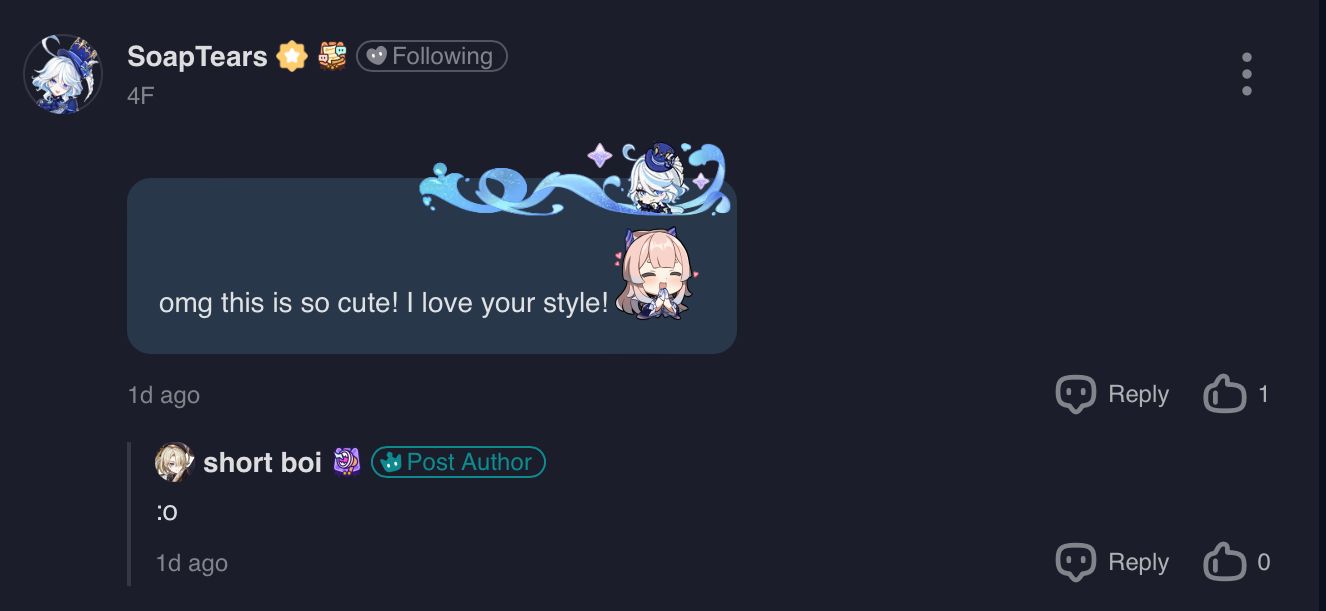This screenshot has height=611, width=1326.
Task: Like SoapTears' comment with thumbs up
Action: [x=1225, y=394]
